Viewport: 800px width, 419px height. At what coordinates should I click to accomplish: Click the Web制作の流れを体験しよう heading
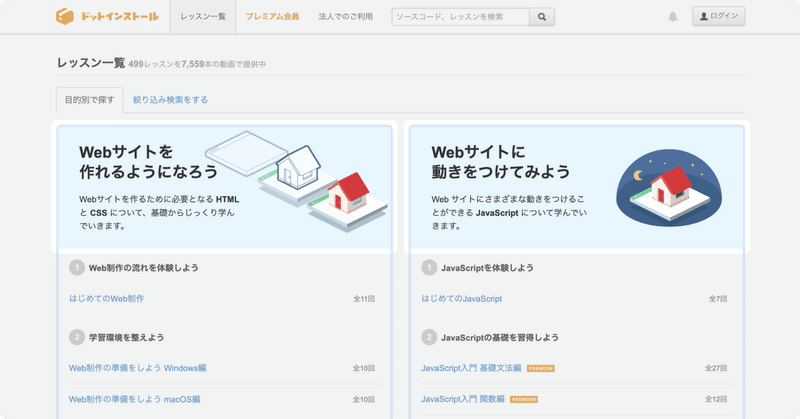coord(143,267)
